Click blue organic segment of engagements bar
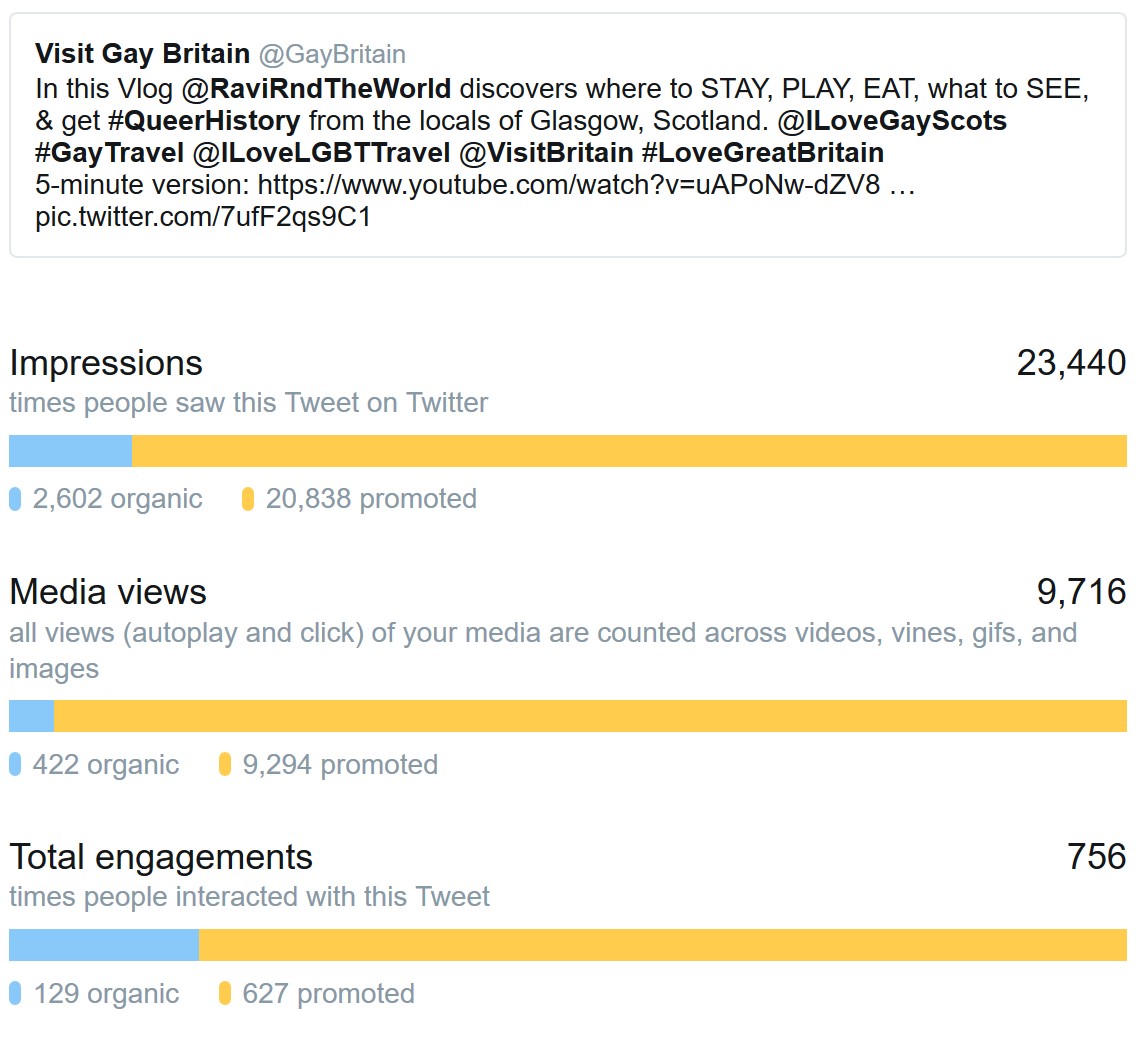 (104, 945)
